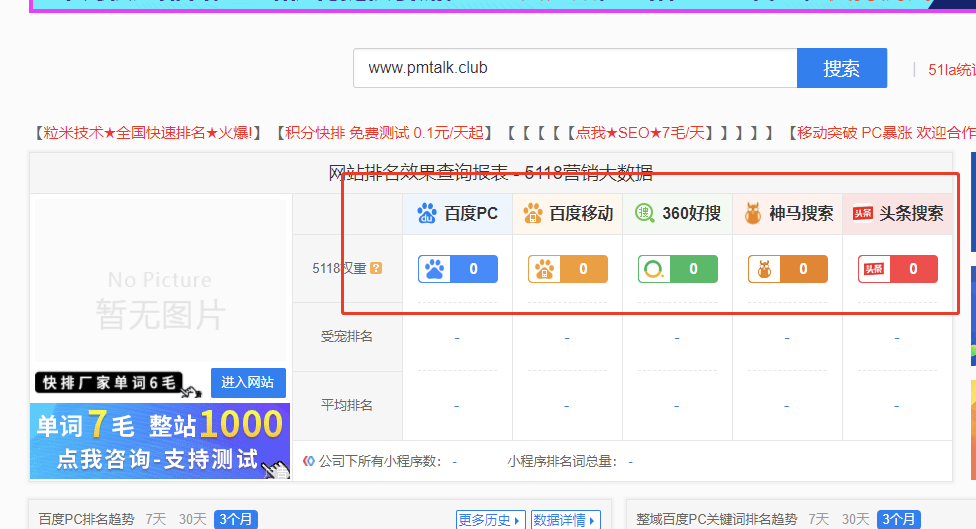Viewport: 976px width, 529px height.
Task: Open the 积分快排 免费测试 ad link
Action: 383,133
